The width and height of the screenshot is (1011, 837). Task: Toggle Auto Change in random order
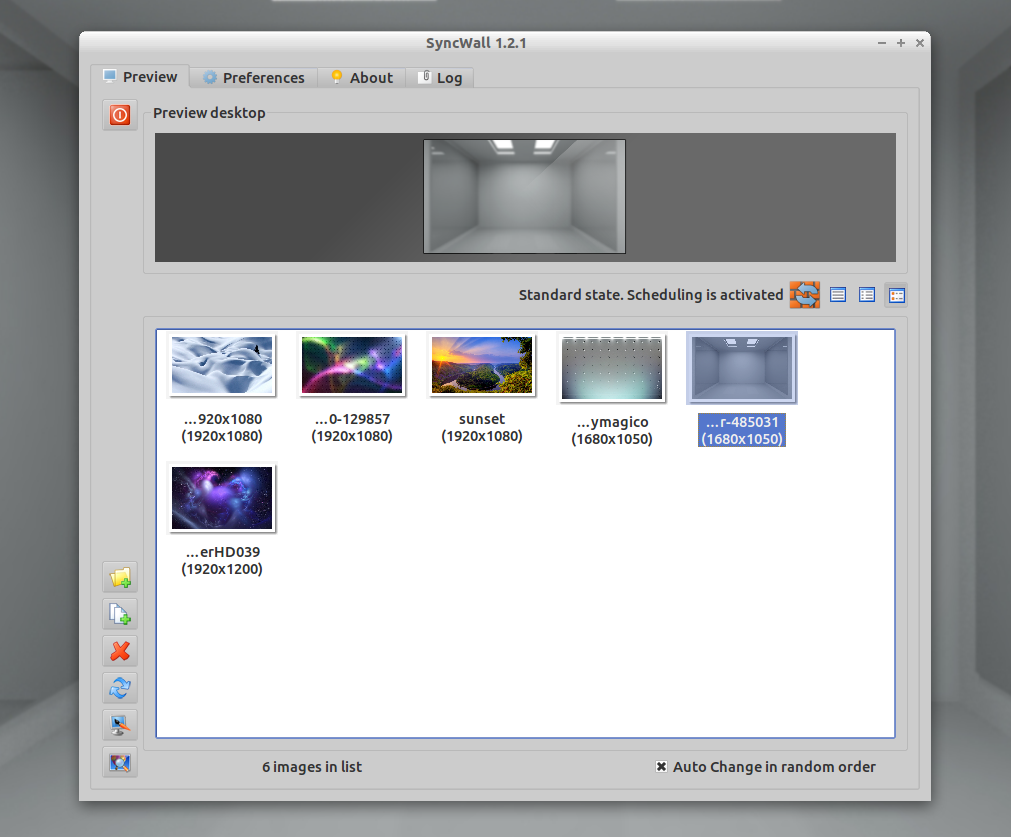(x=661, y=767)
